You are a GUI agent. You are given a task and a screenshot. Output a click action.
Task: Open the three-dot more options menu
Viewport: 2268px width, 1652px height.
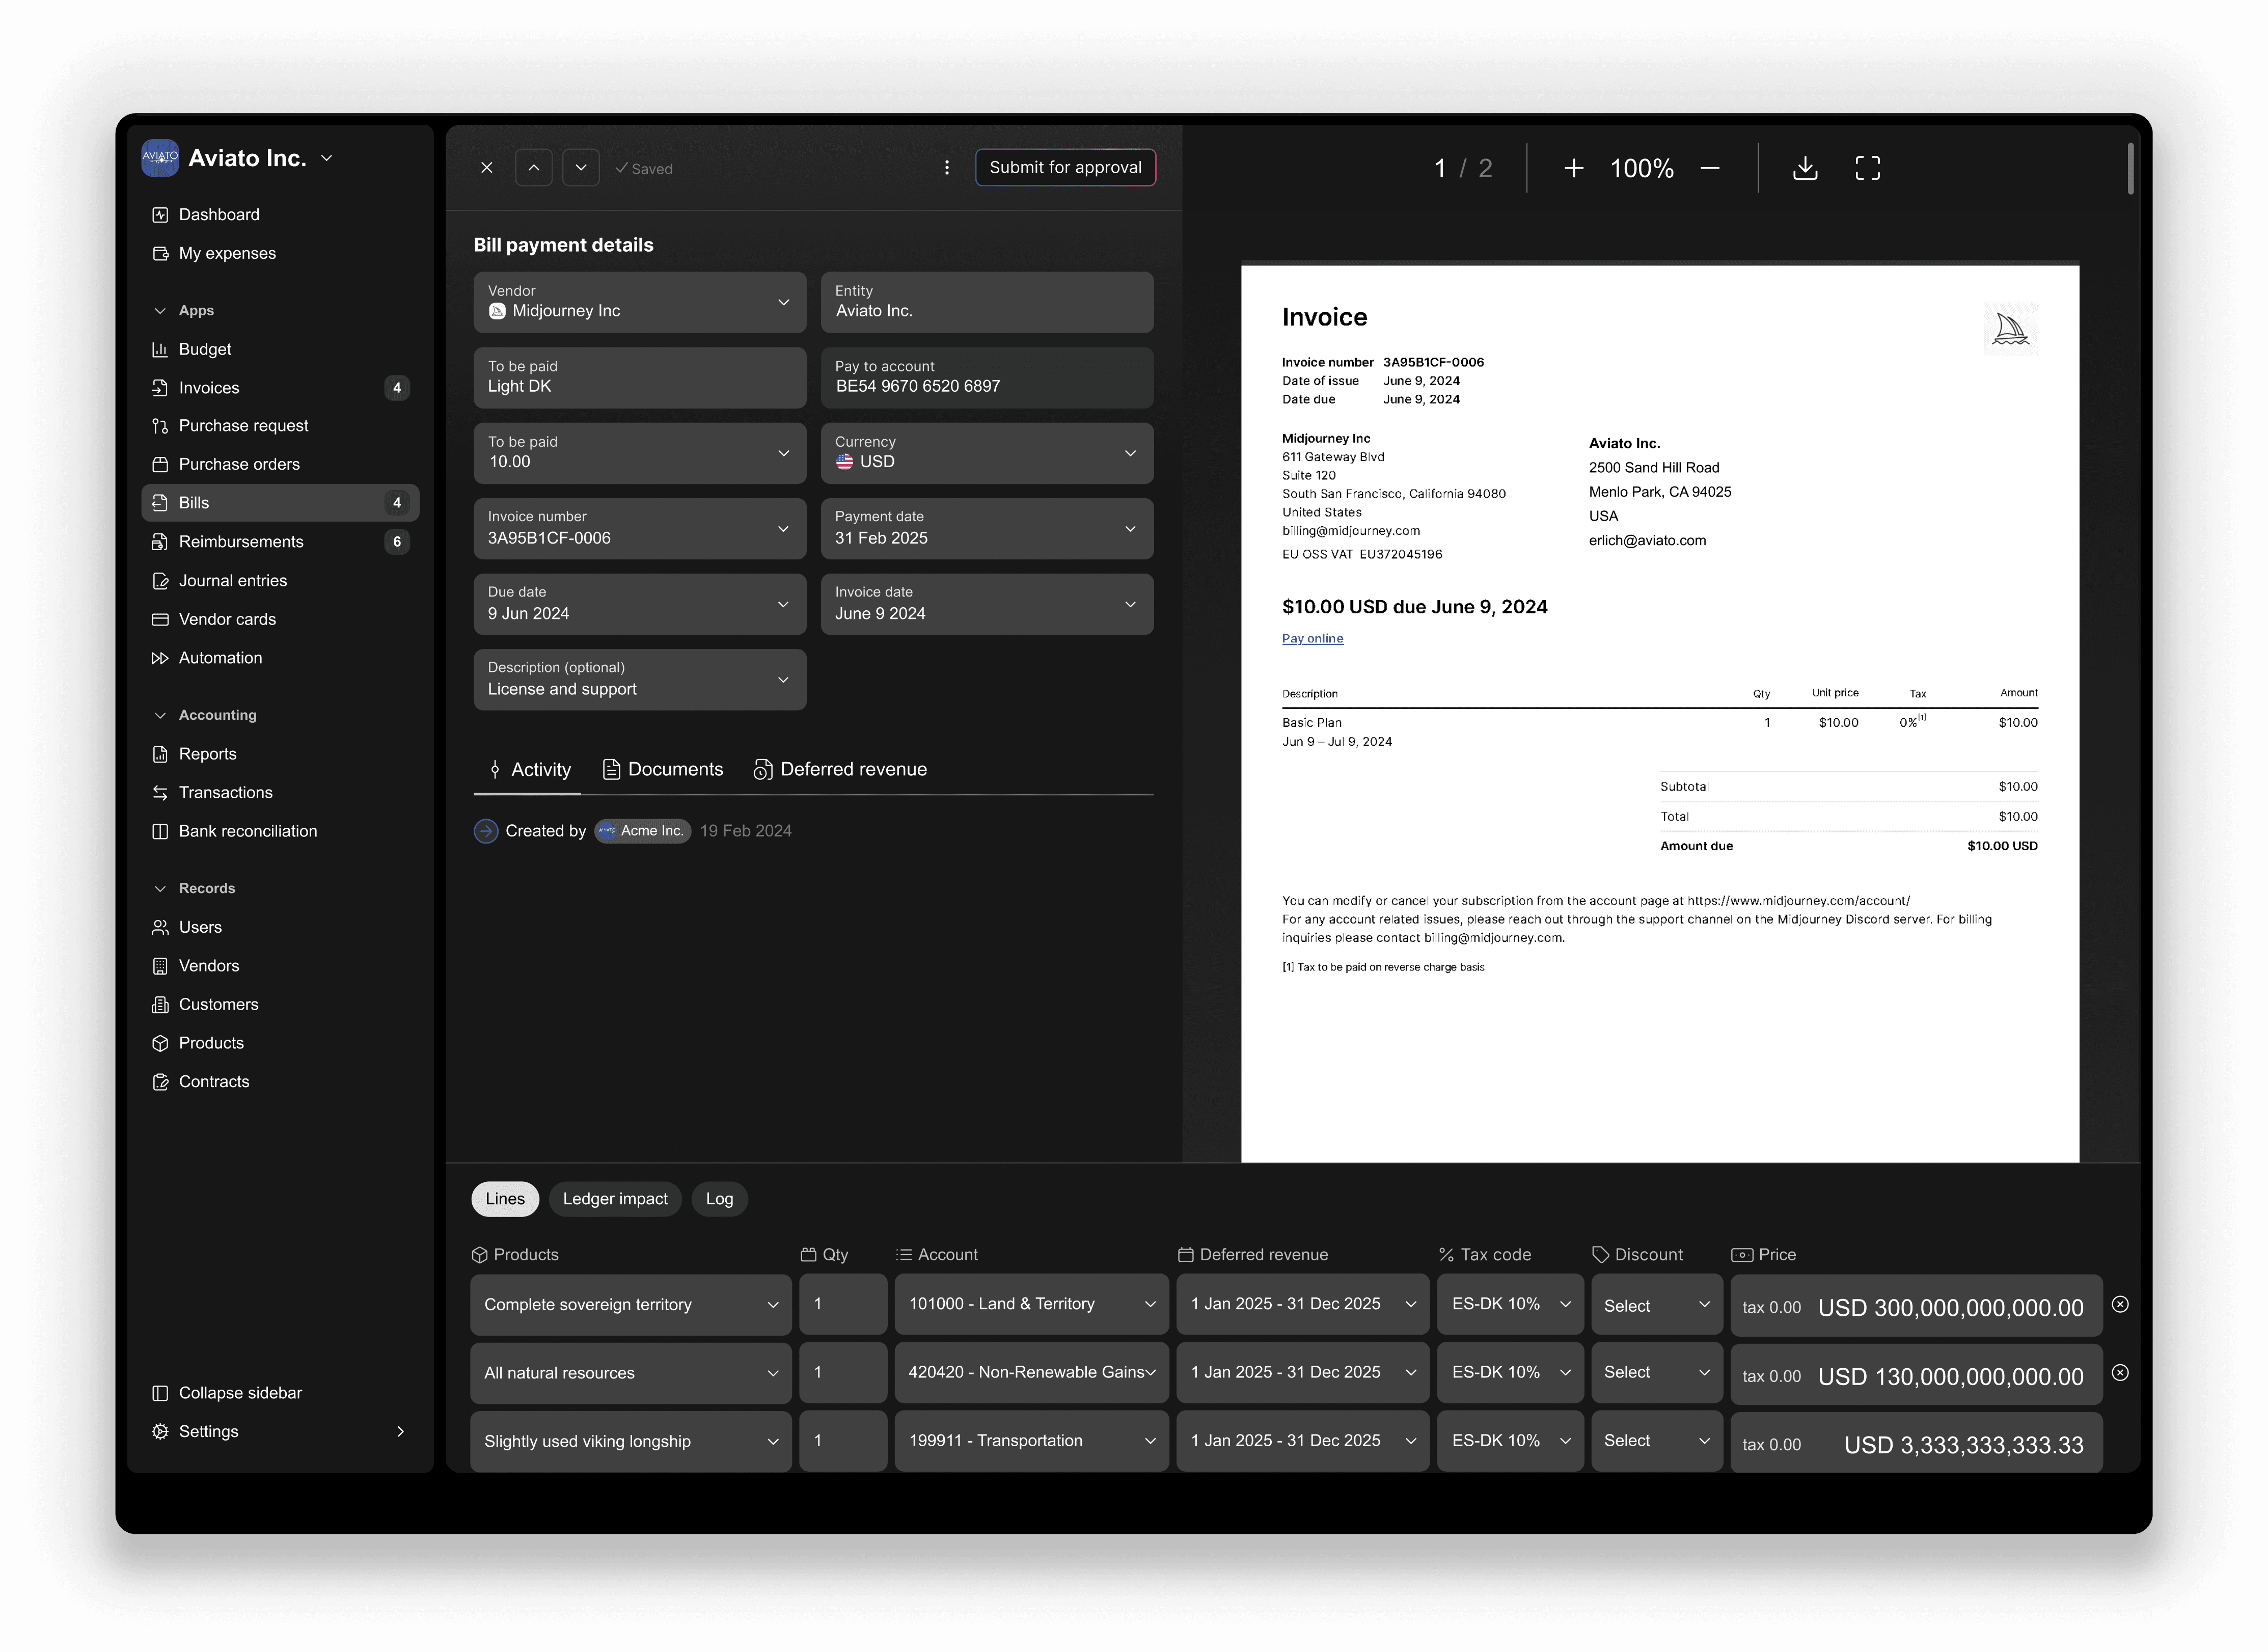tap(947, 168)
